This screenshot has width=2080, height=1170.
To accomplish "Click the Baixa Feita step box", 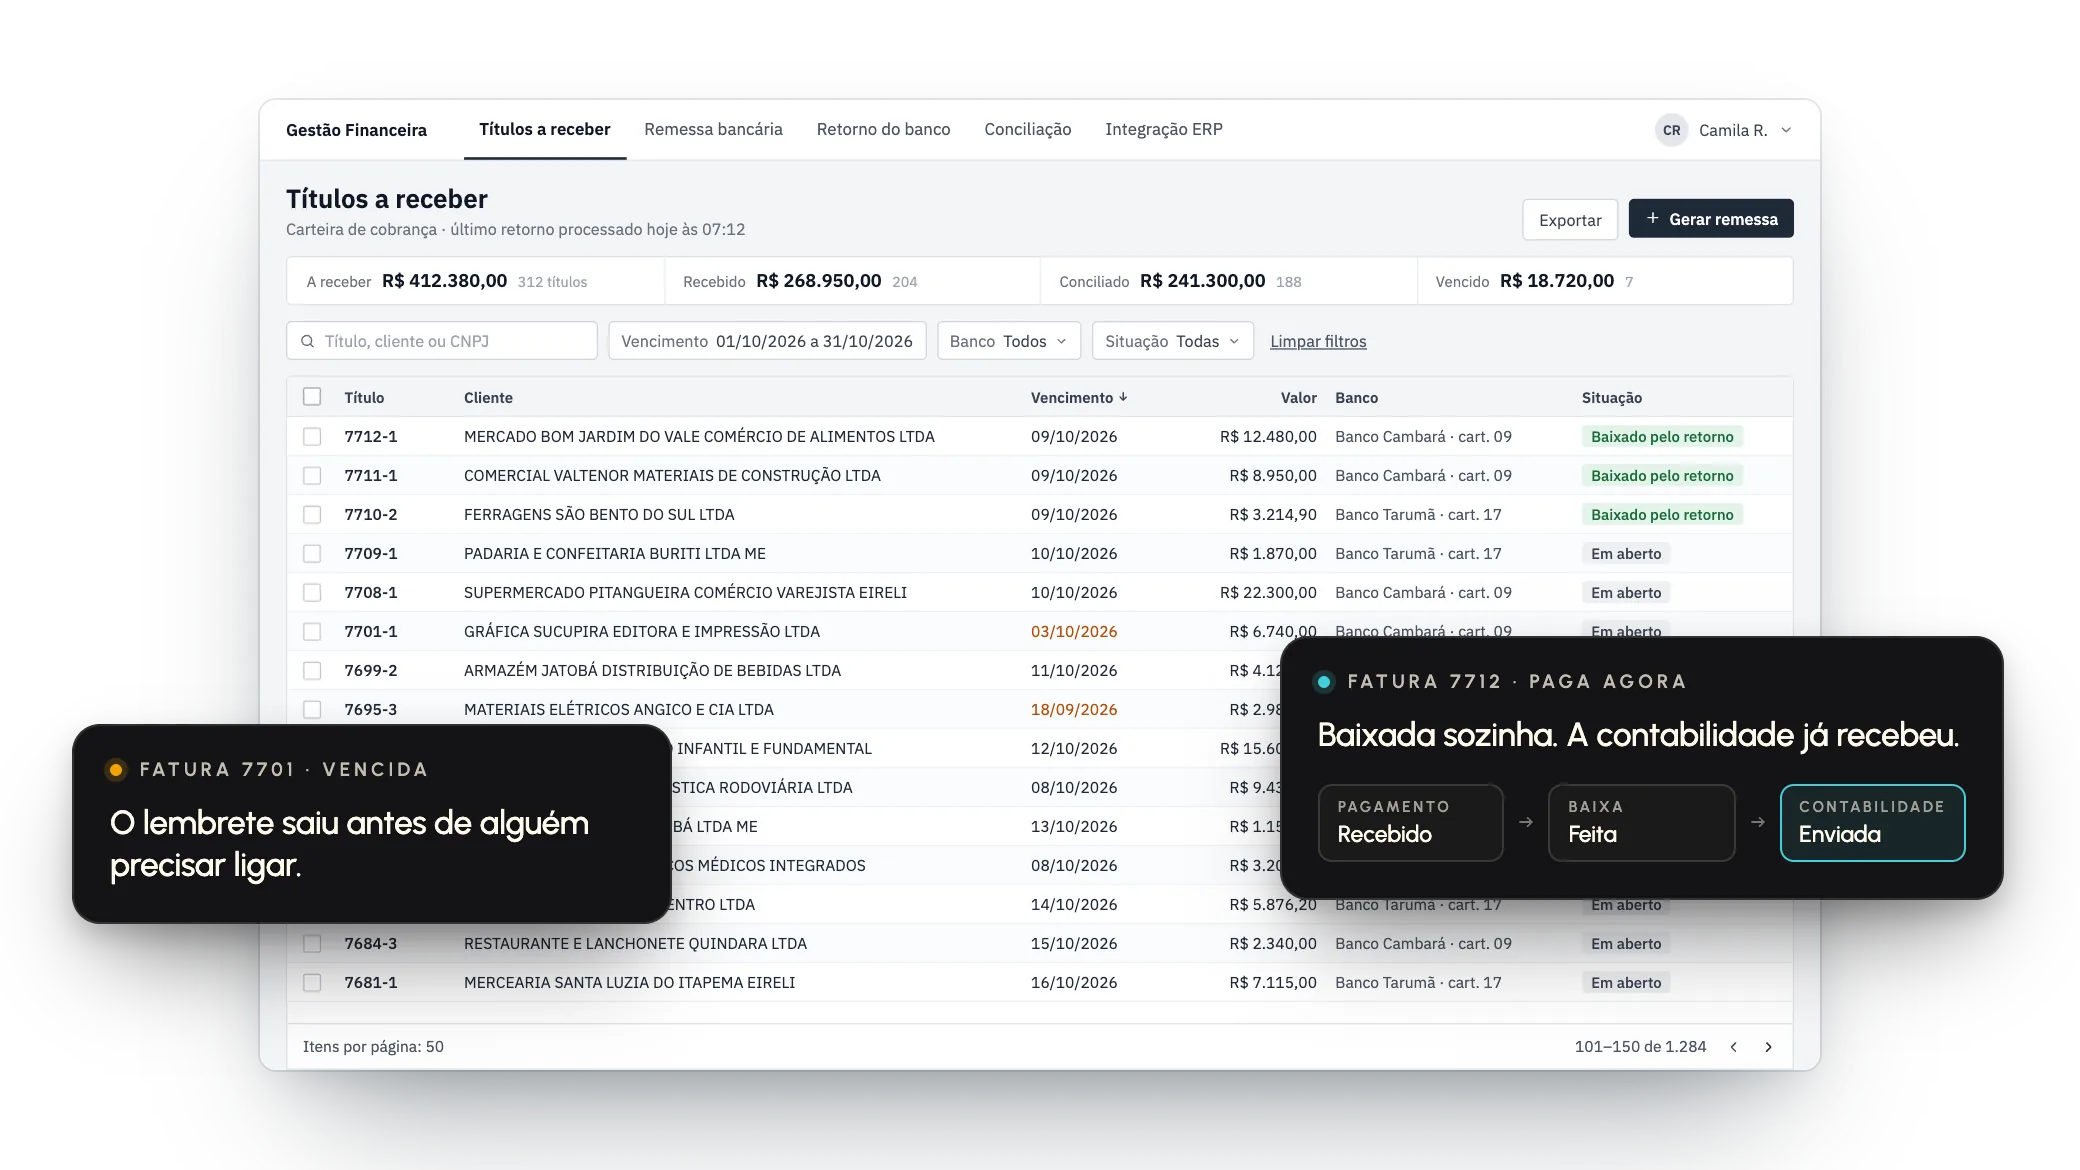I will [x=1641, y=822].
